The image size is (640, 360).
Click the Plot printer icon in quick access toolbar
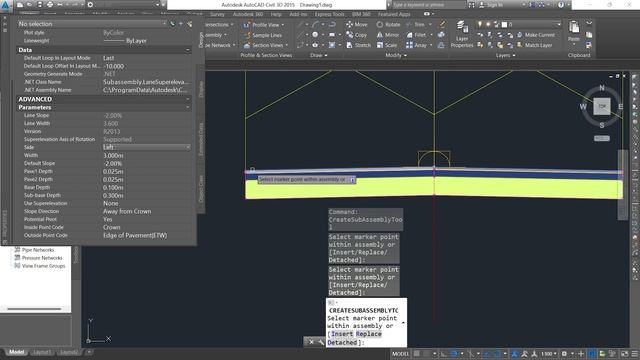pyautogui.click(x=50, y=5)
